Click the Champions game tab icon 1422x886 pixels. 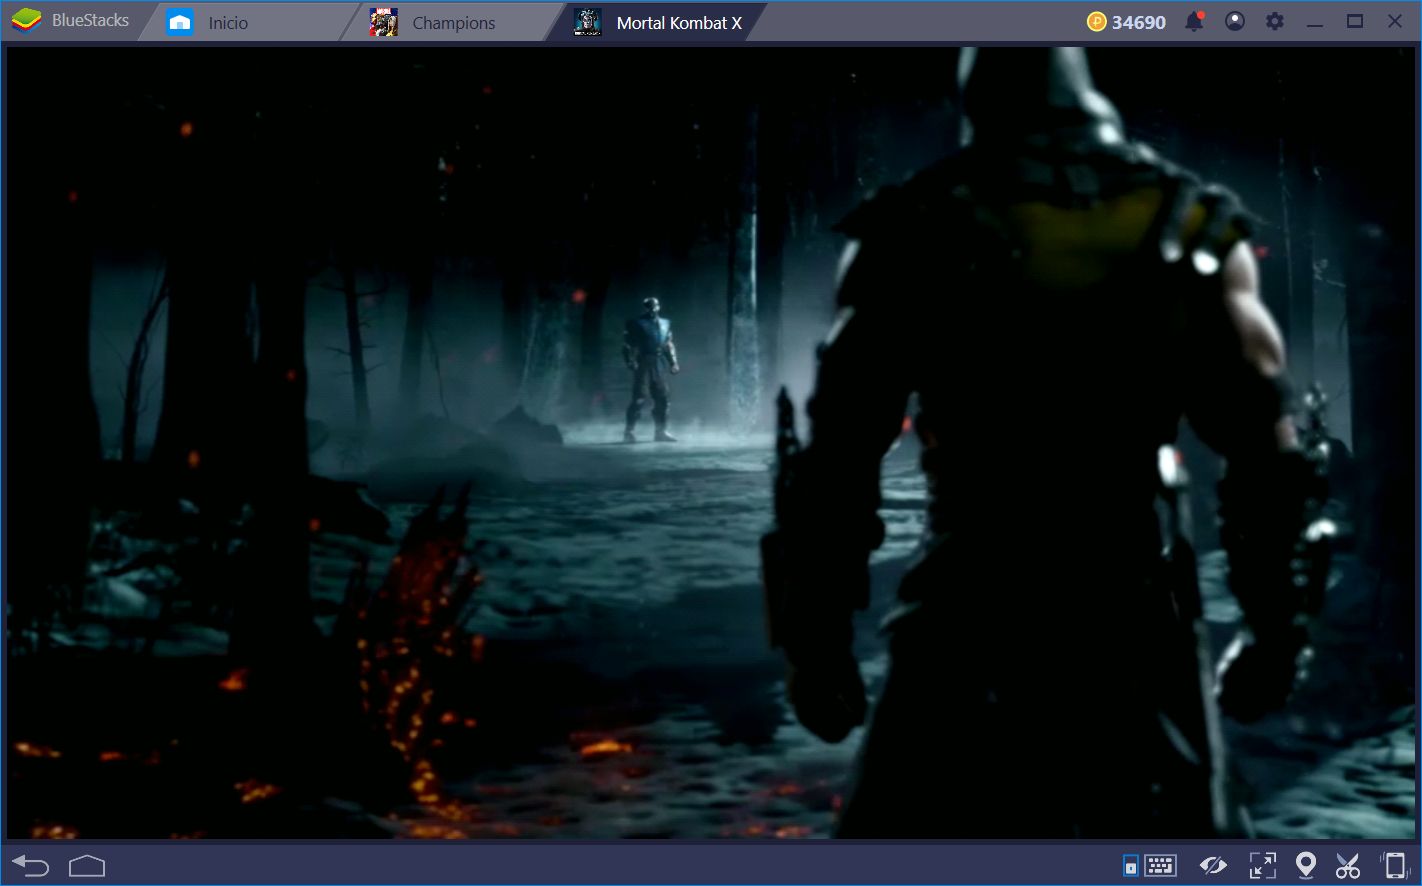(x=383, y=22)
